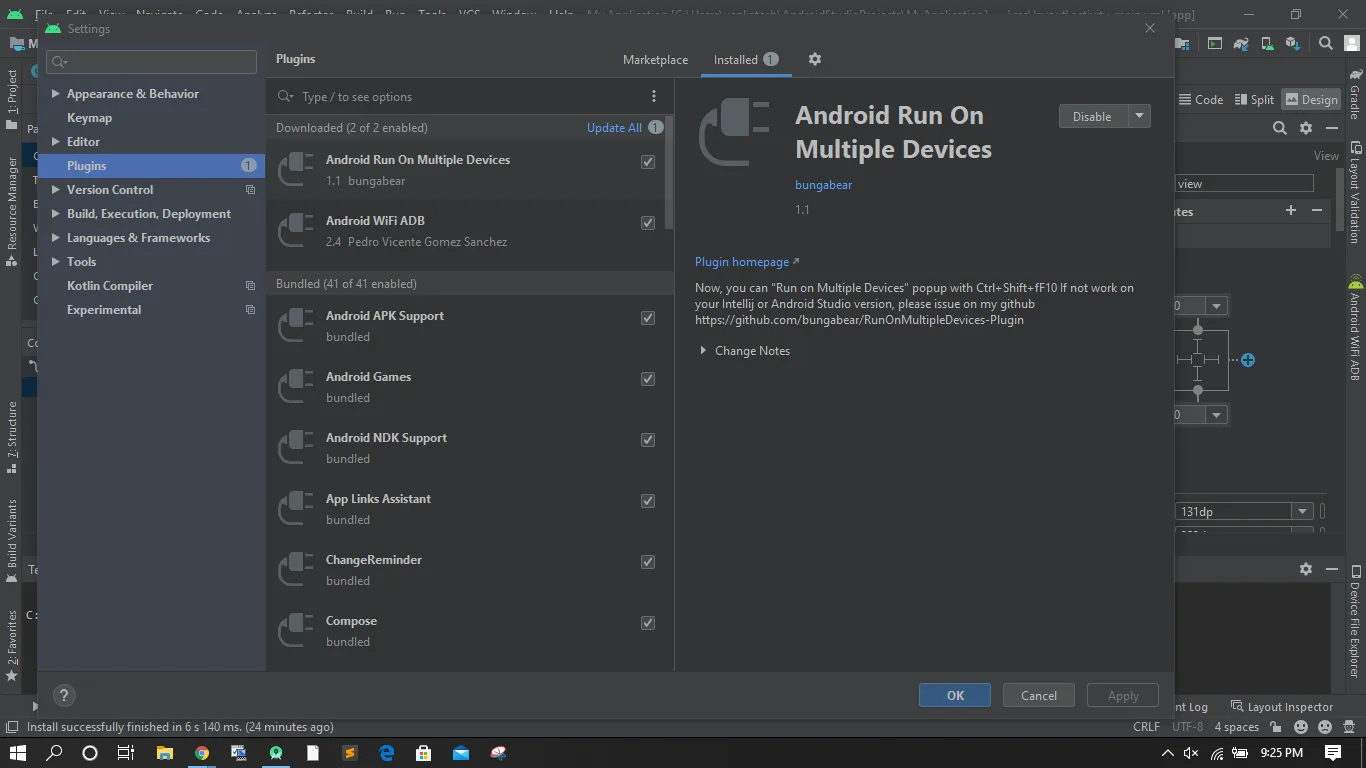Viewport: 1366px width, 768px height.
Task: Expand Languages & Frameworks section
Action: (x=56, y=238)
